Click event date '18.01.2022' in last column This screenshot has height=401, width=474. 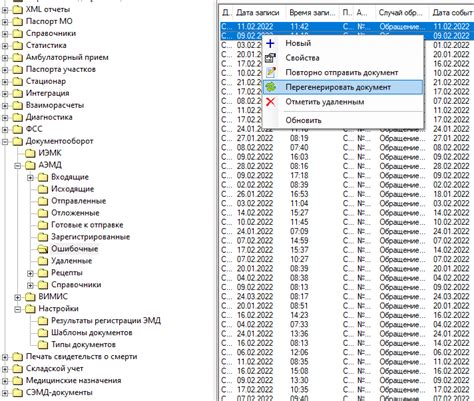click(x=451, y=194)
